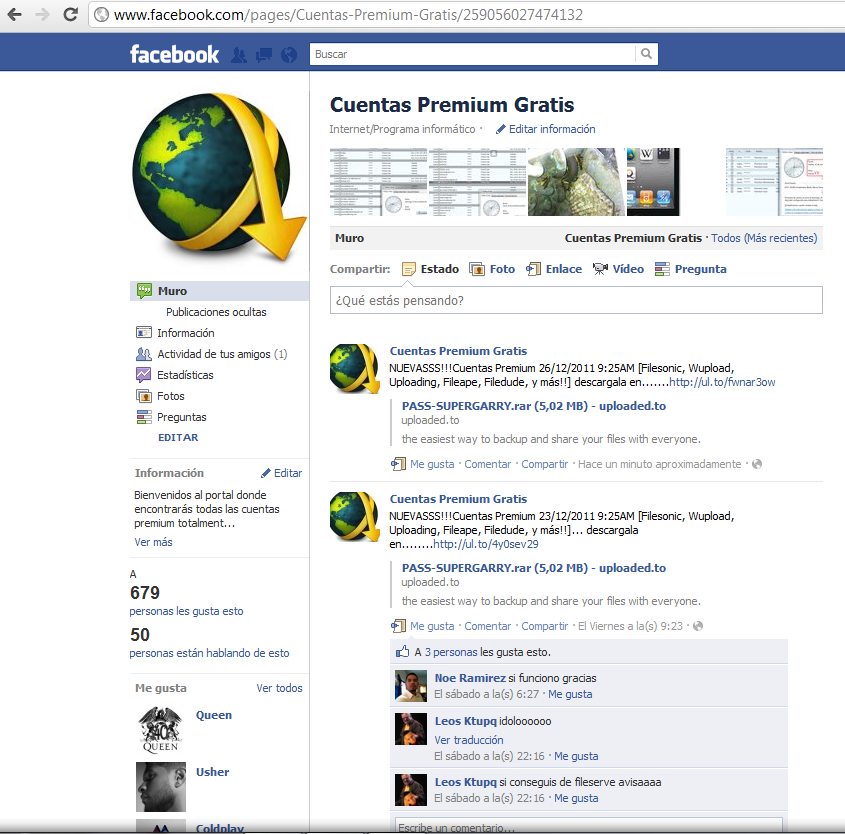Open the http://ul.to/fwnar3ow link

(722, 382)
